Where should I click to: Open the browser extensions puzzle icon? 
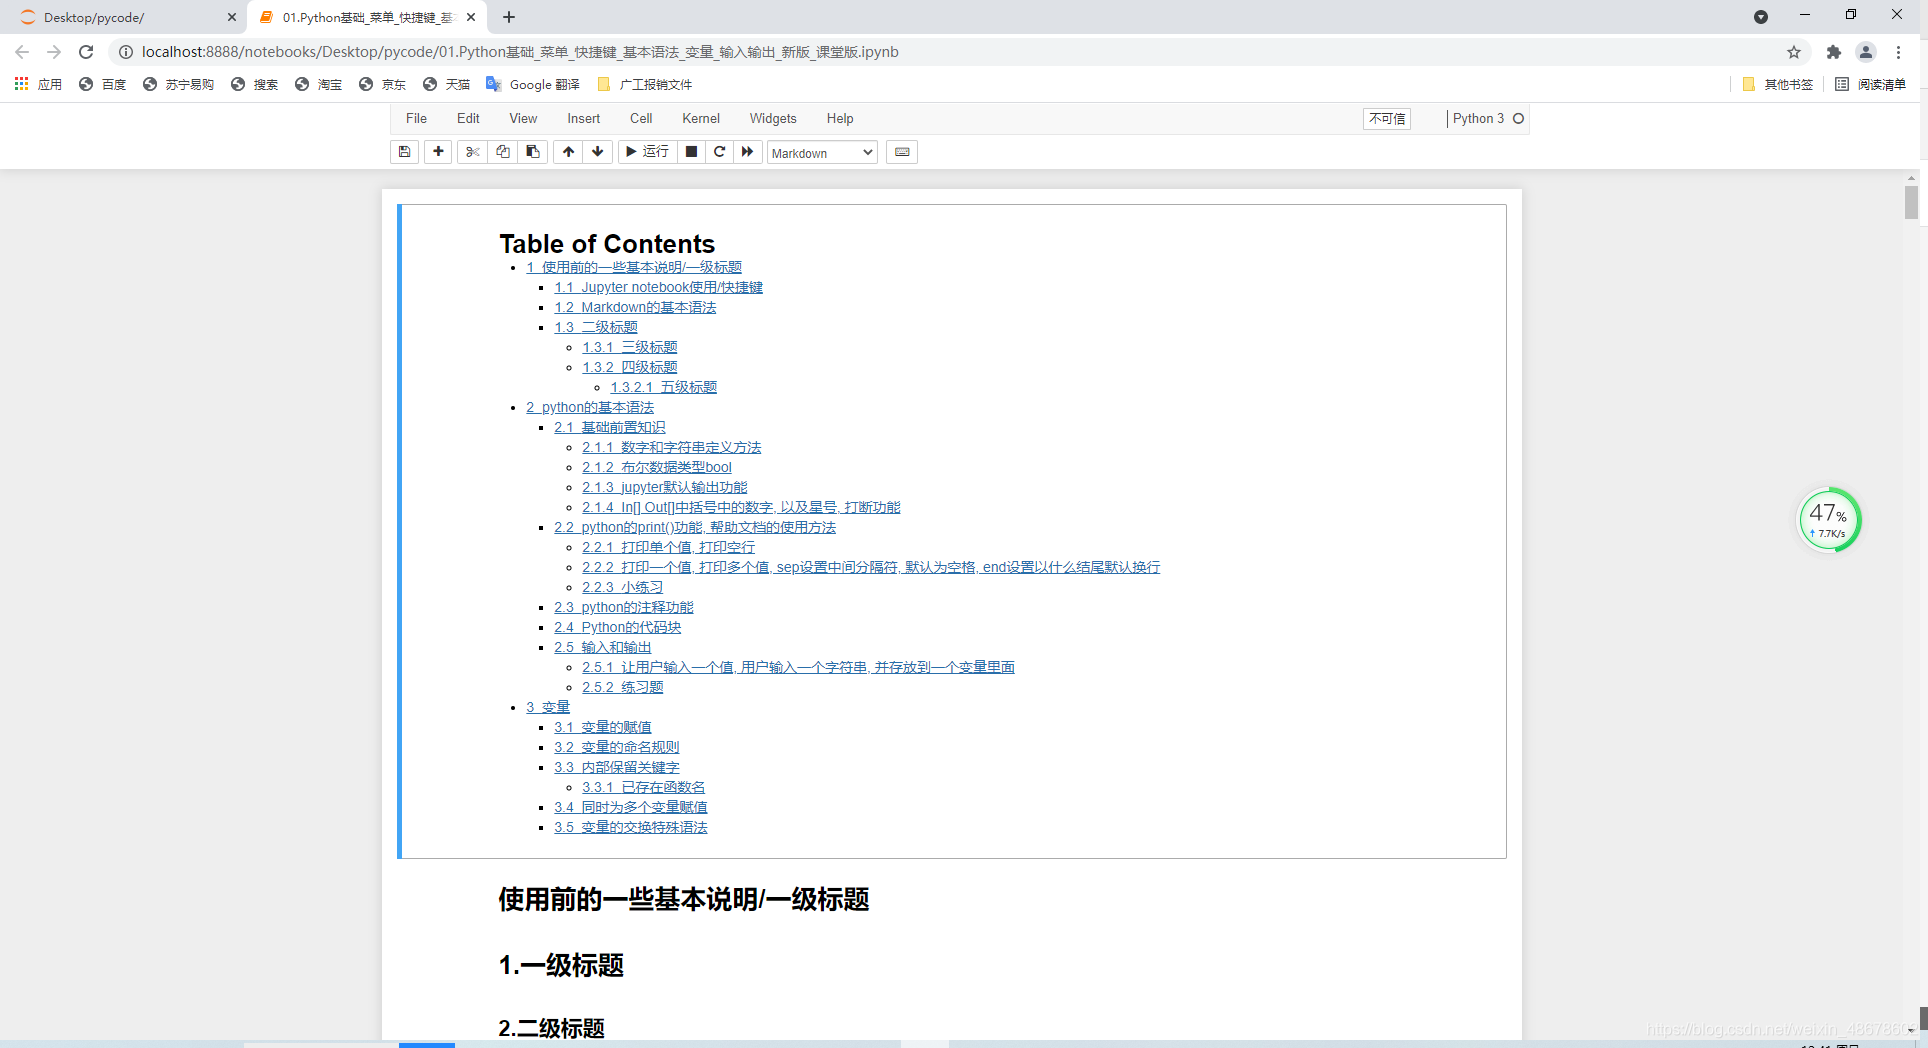tap(1833, 52)
